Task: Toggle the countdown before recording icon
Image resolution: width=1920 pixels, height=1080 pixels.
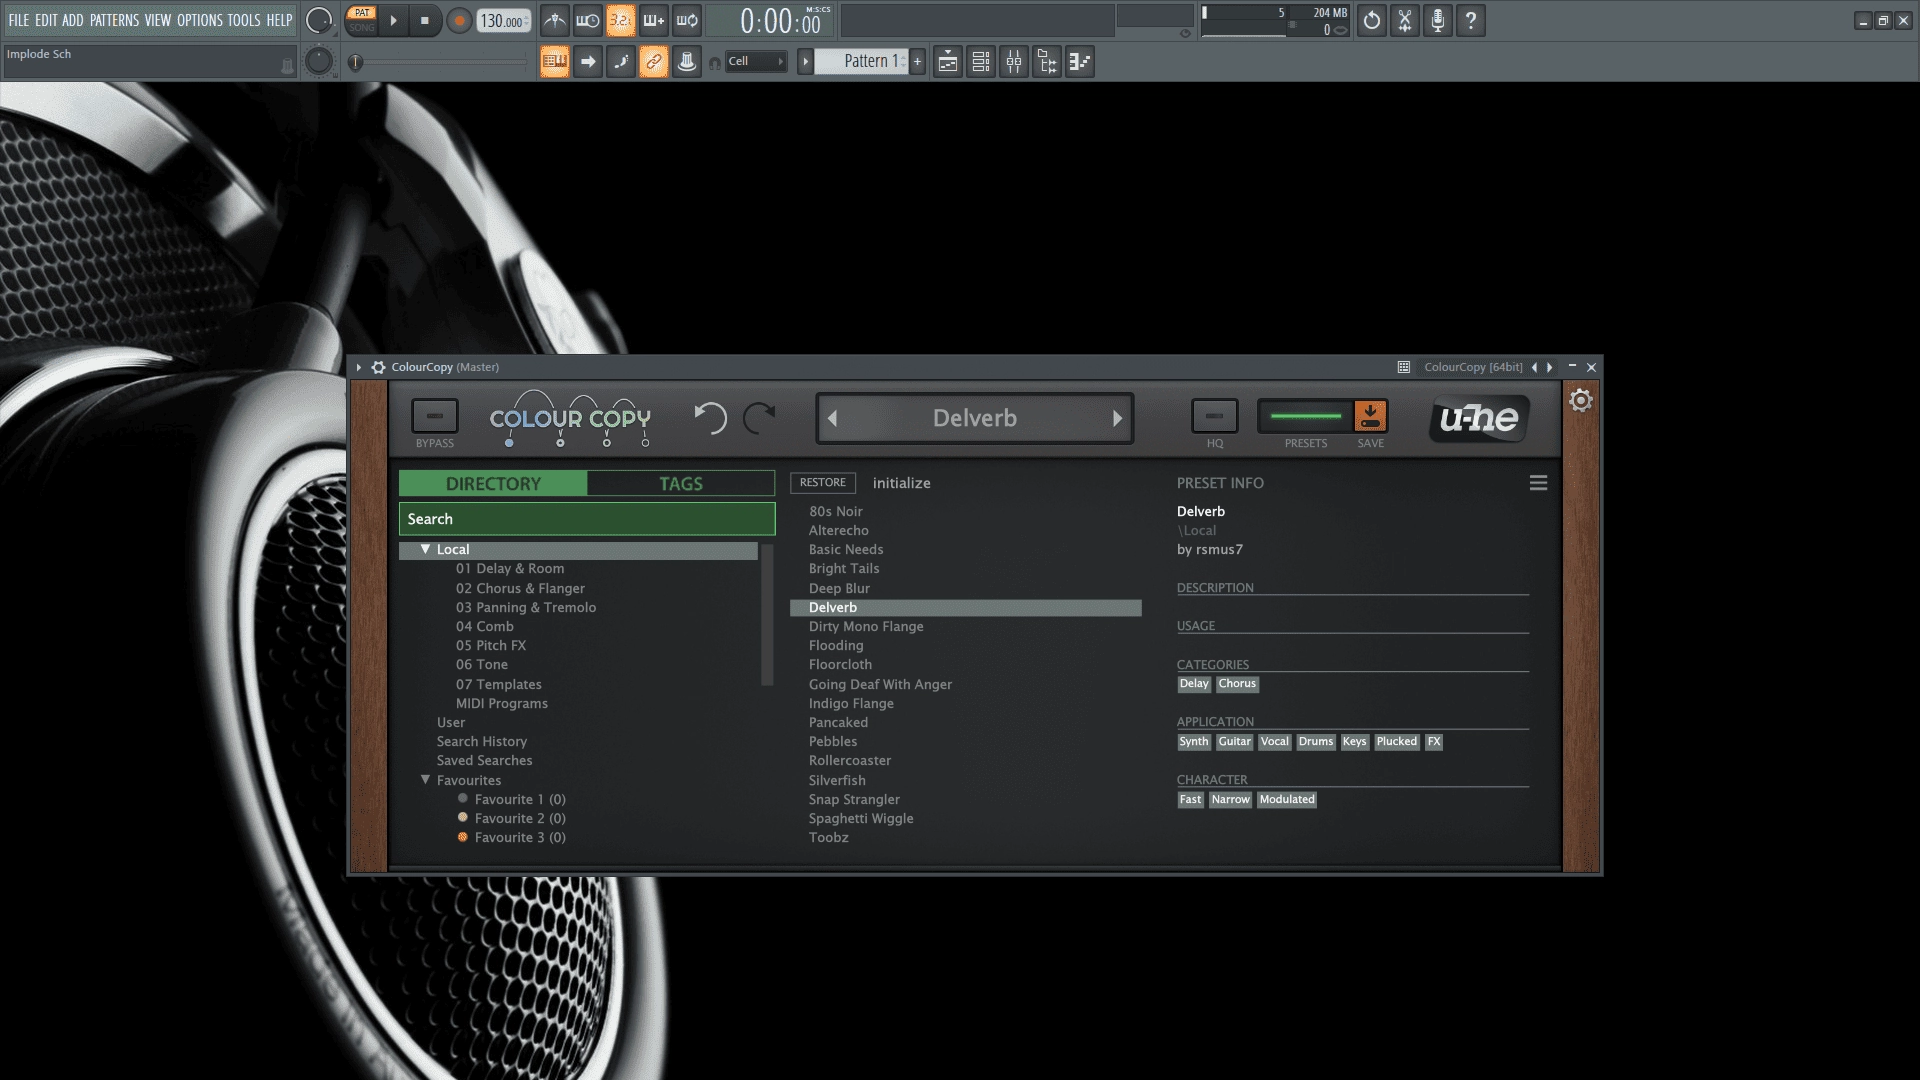Action: click(x=621, y=20)
